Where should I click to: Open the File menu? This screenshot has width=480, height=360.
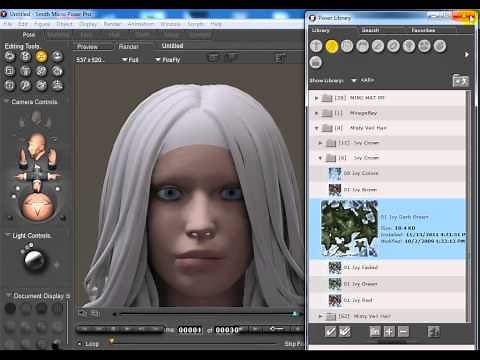click(x=8, y=24)
